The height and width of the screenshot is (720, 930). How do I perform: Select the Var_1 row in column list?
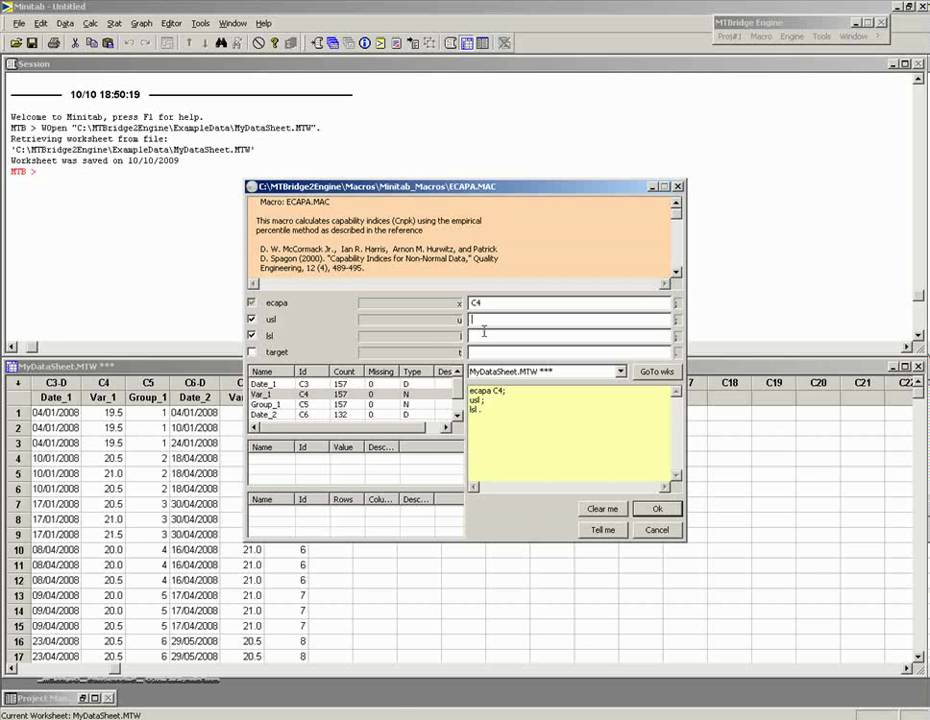point(350,394)
